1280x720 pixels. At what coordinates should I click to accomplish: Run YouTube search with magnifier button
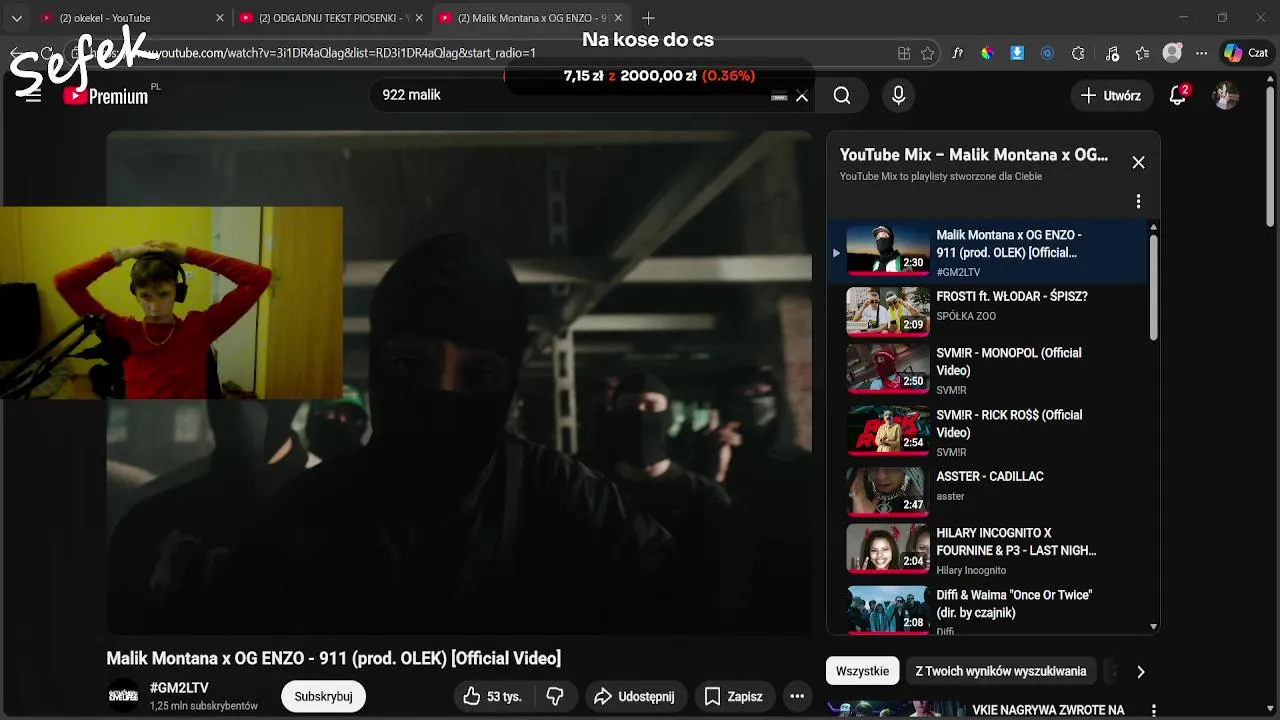(842, 95)
